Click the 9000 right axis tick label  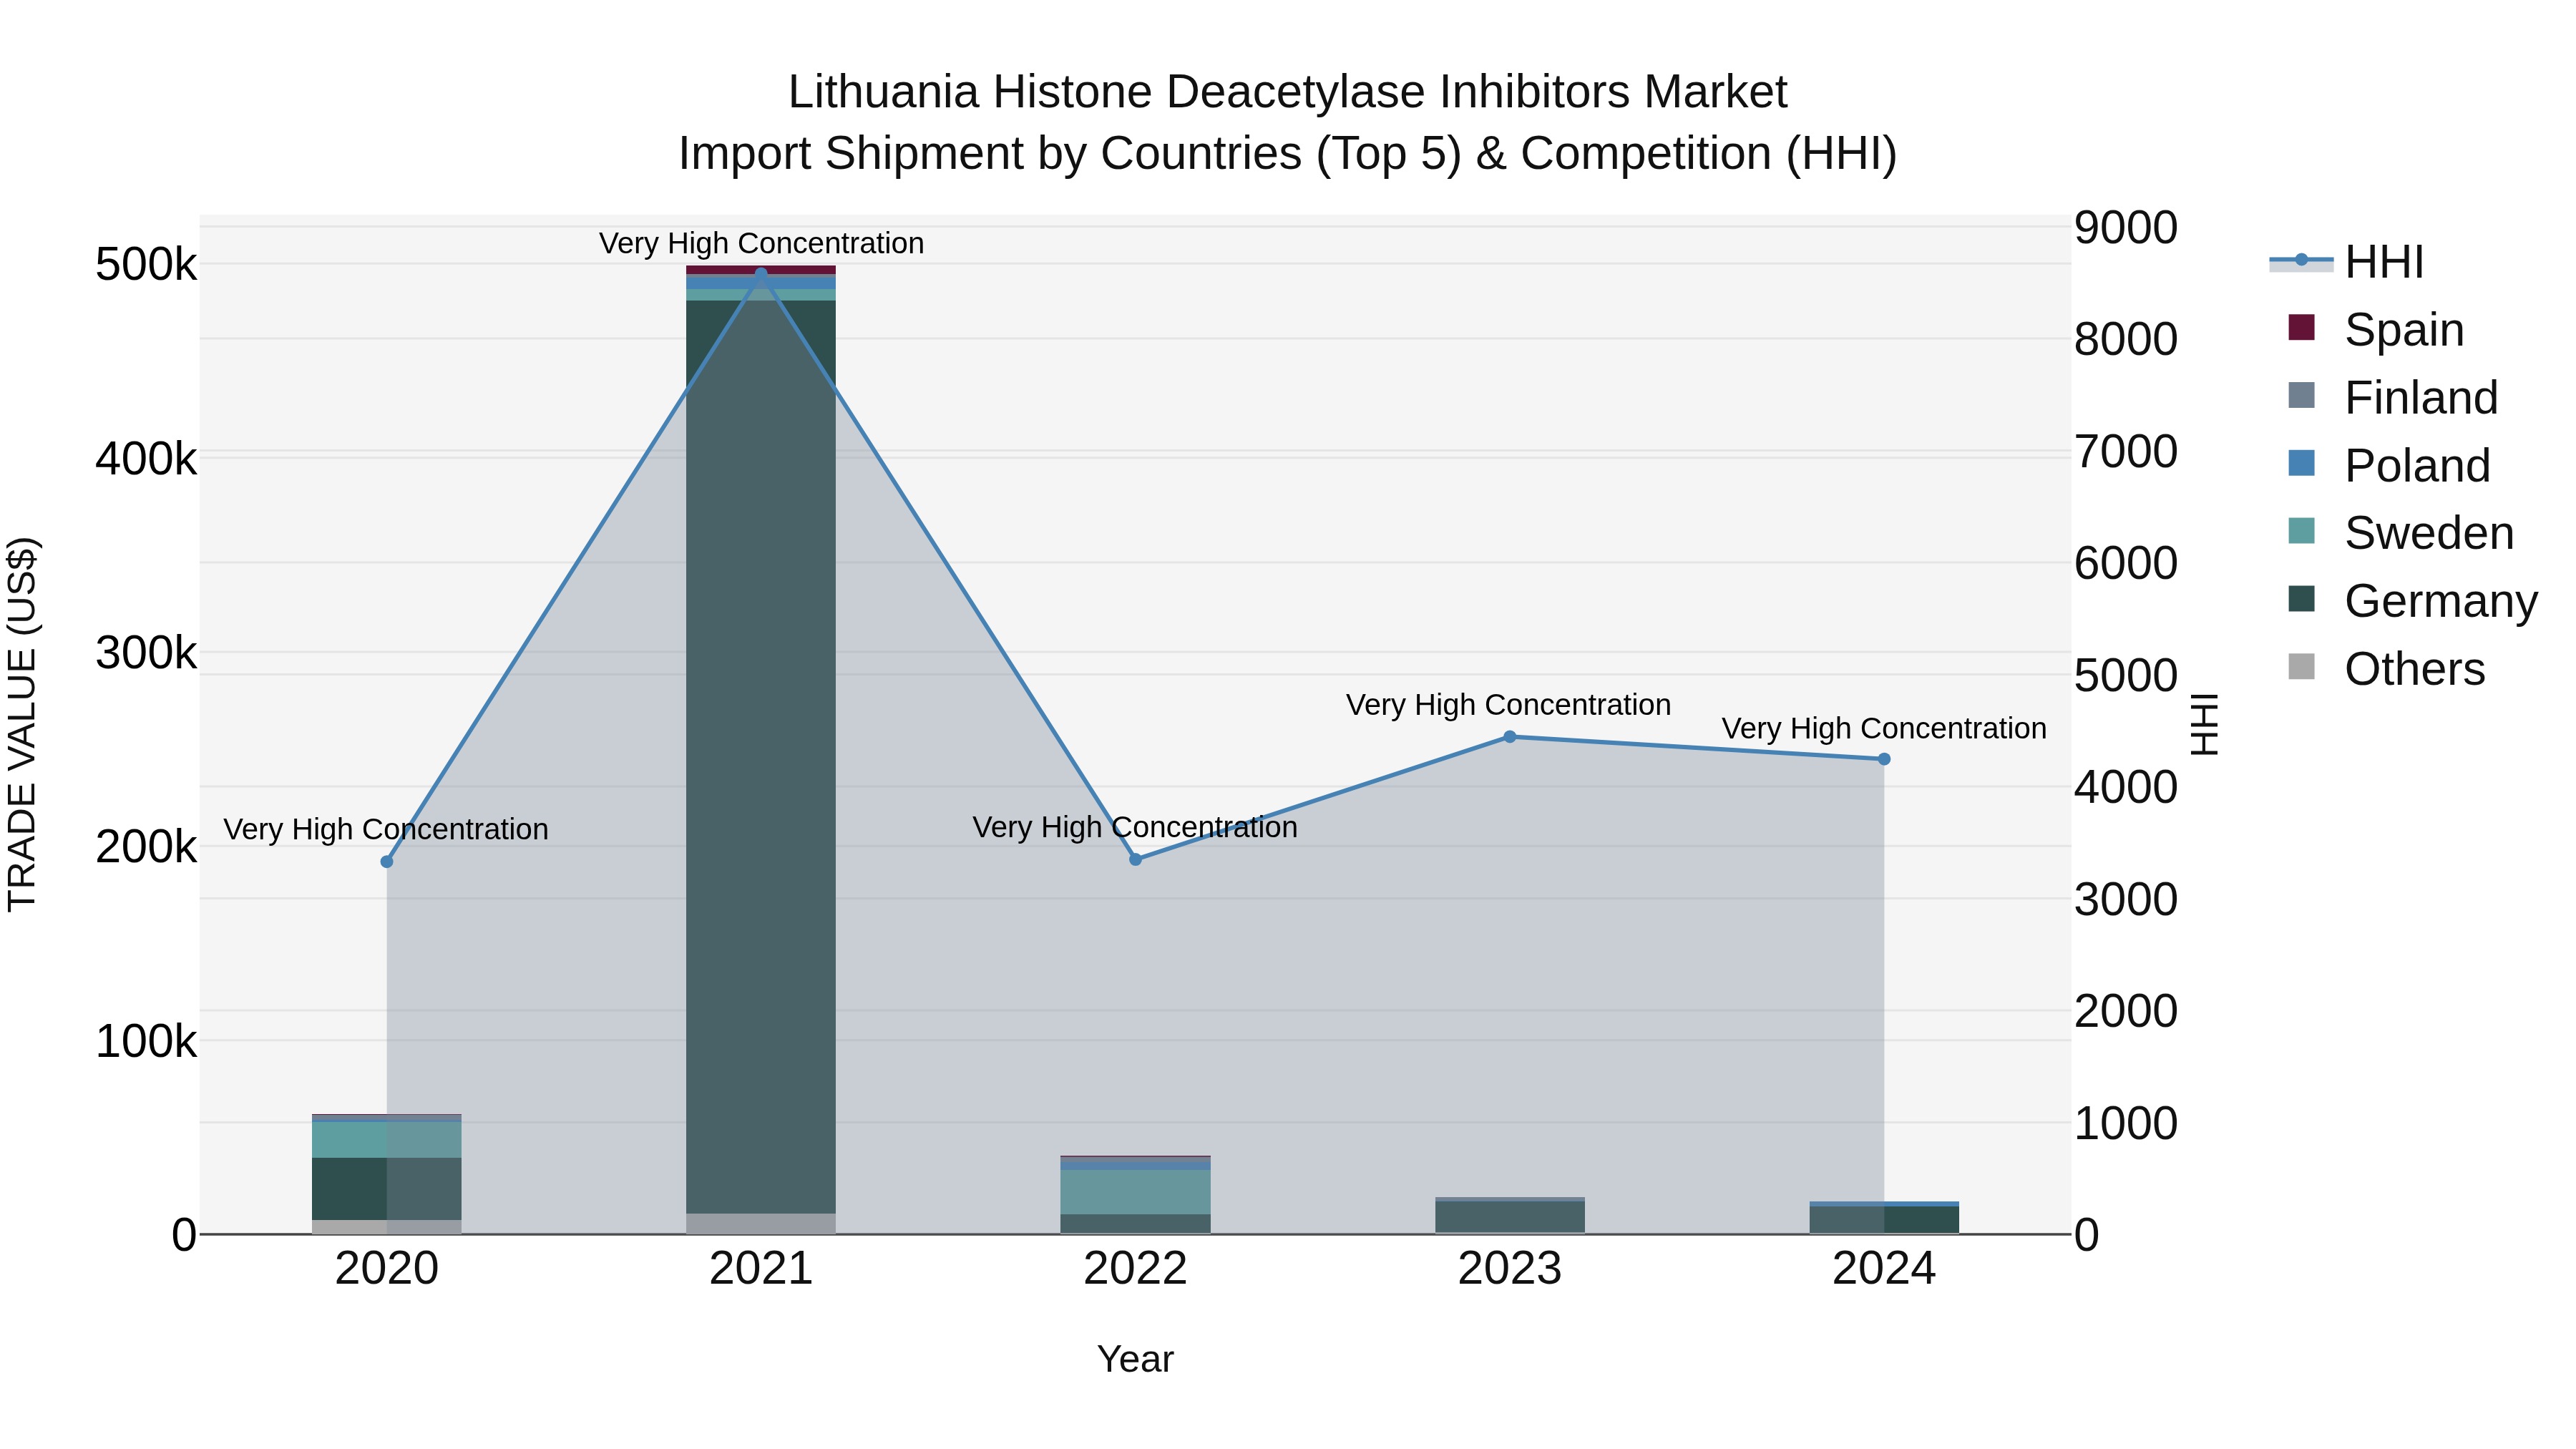[x=2126, y=228]
